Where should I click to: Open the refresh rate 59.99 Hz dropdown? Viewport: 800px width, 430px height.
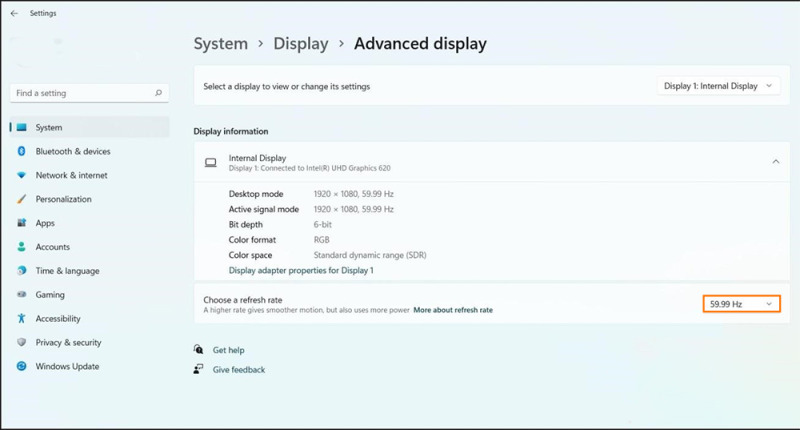click(741, 304)
